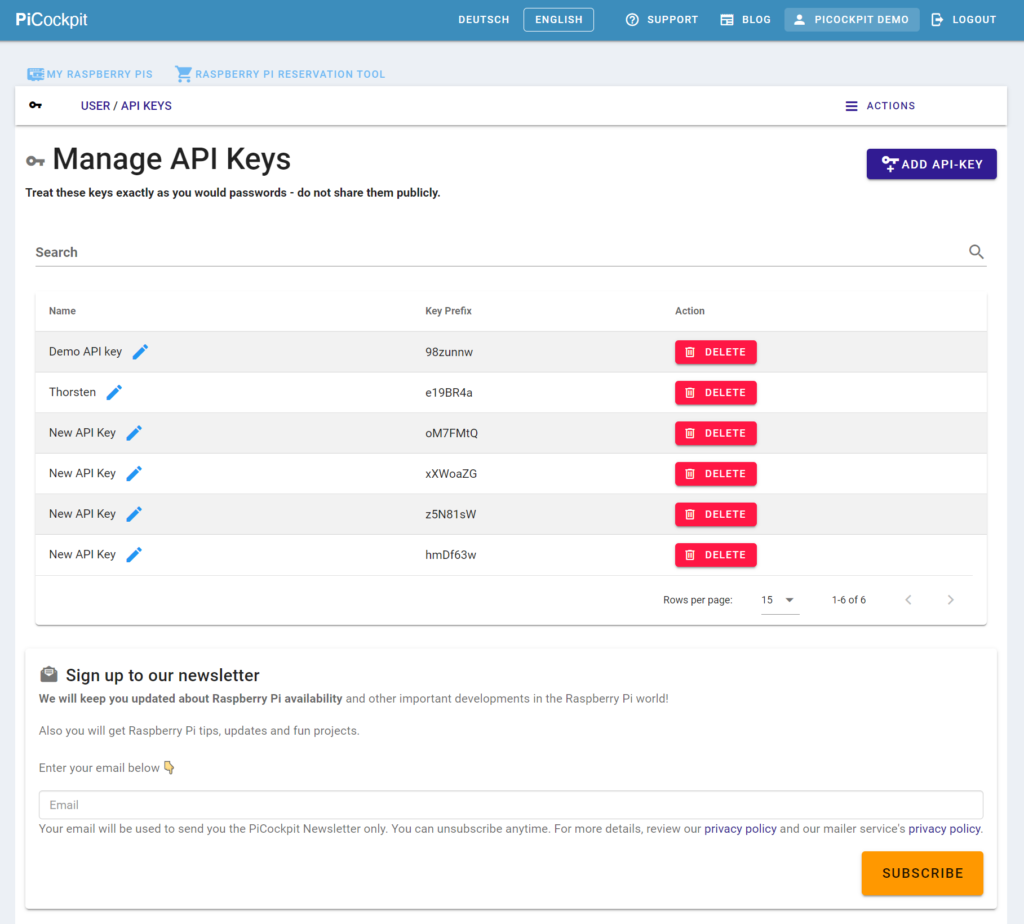Delete the Demo API key
The width and height of the screenshot is (1024, 924).
716,352
